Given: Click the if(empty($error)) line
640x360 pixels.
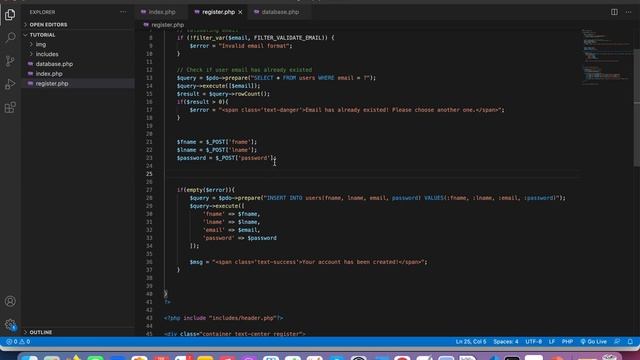Looking at the screenshot, I should 206,190.
